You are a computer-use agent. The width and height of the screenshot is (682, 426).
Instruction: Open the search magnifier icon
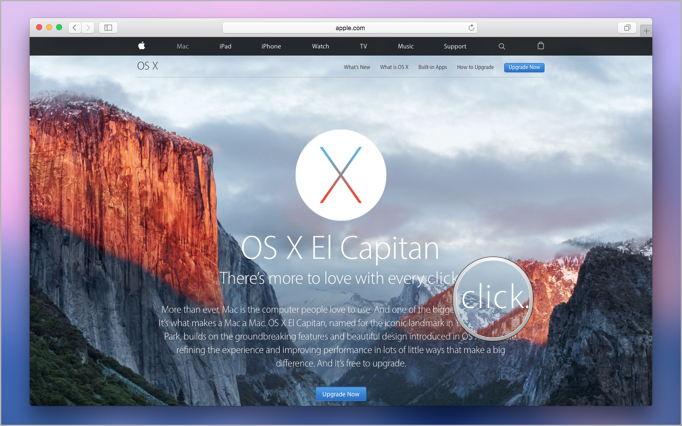coord(501,46)
